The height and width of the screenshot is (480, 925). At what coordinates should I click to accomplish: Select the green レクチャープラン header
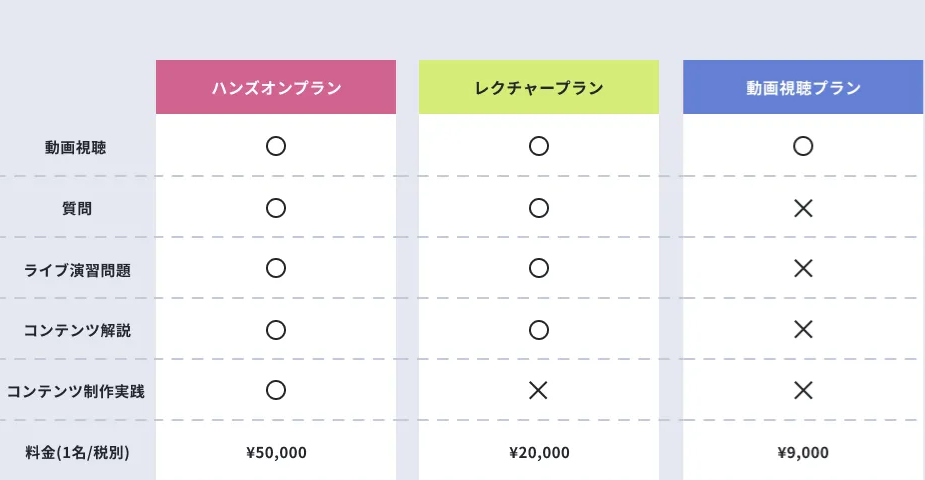[539, 87]
